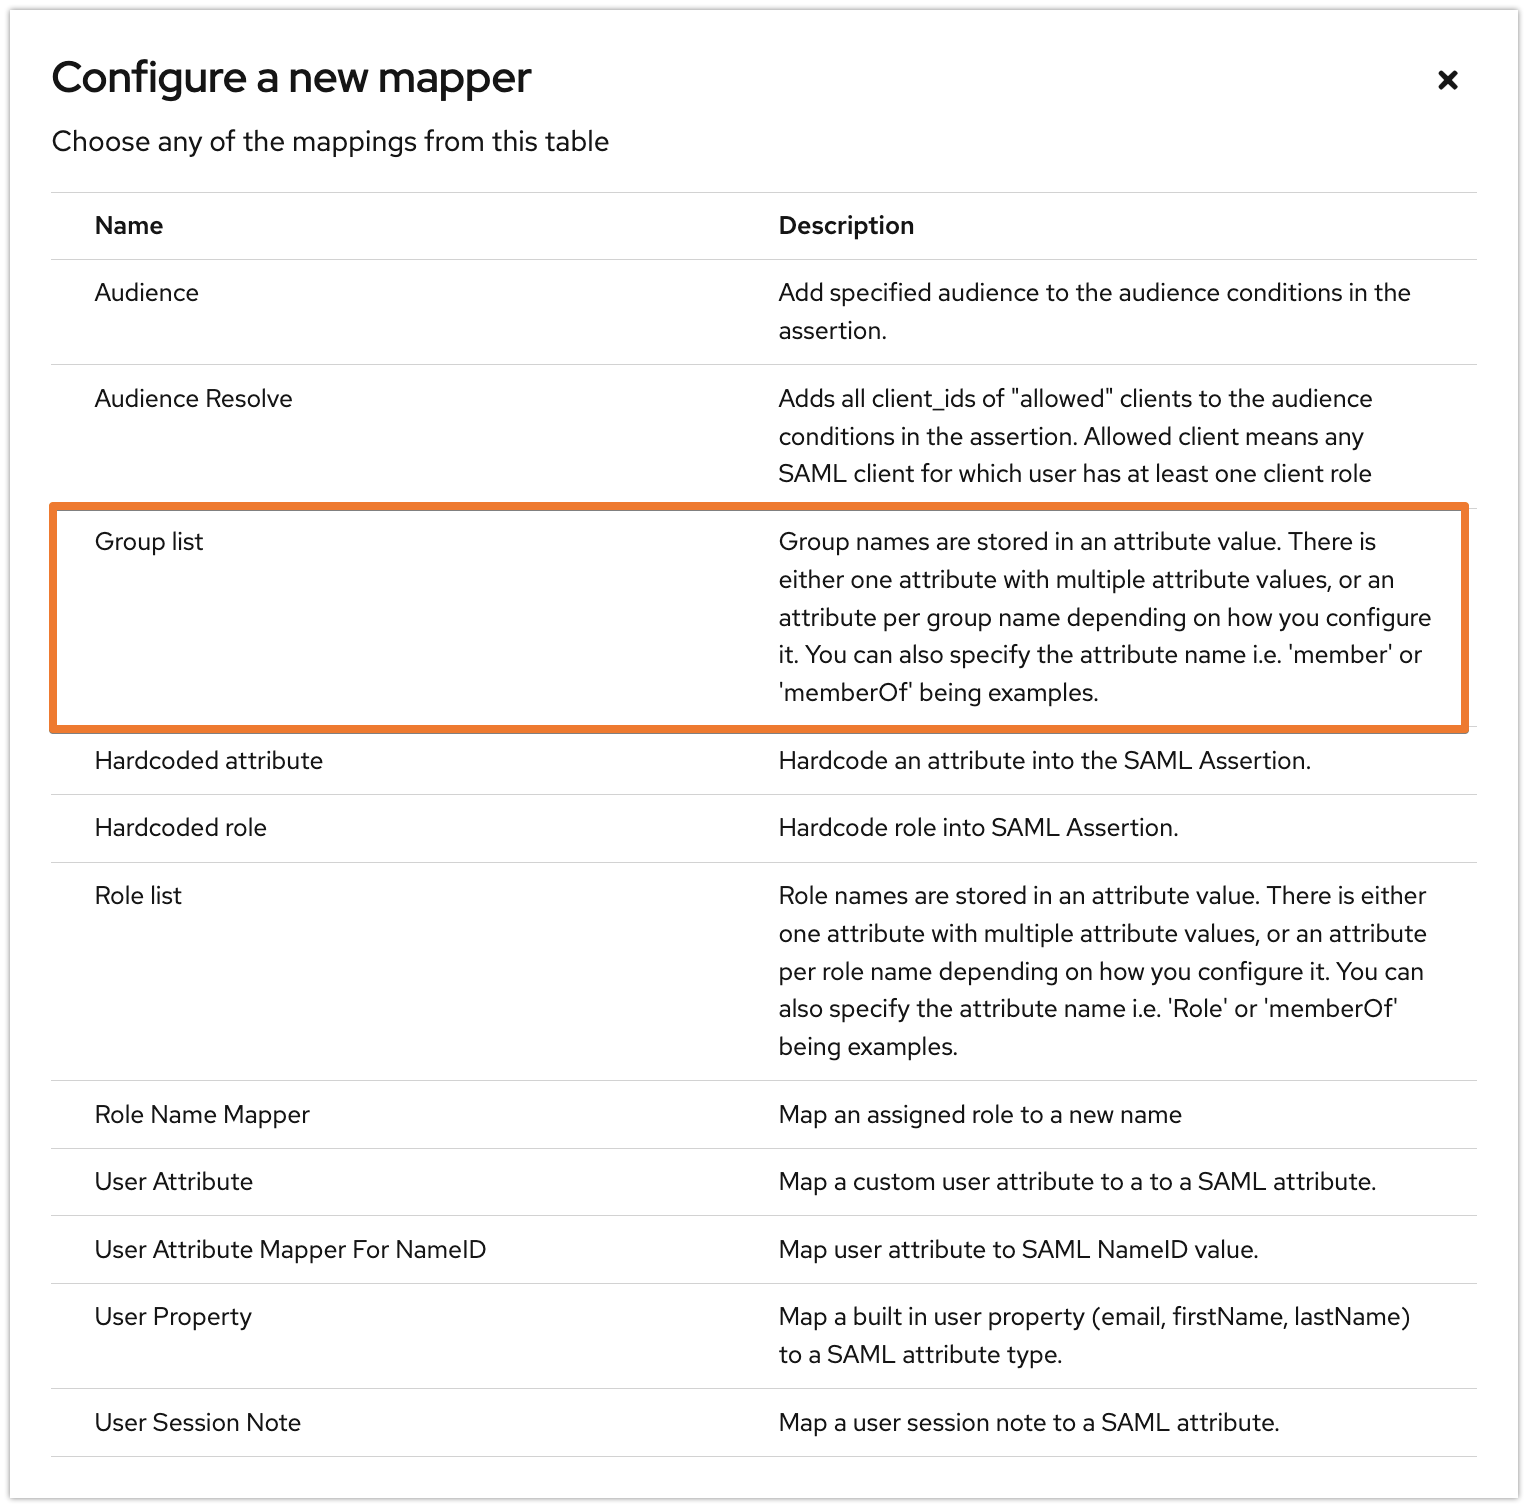Click the Configure a new mapper title
This screenshot has width=1528, height=1508.
click(292, 77)
